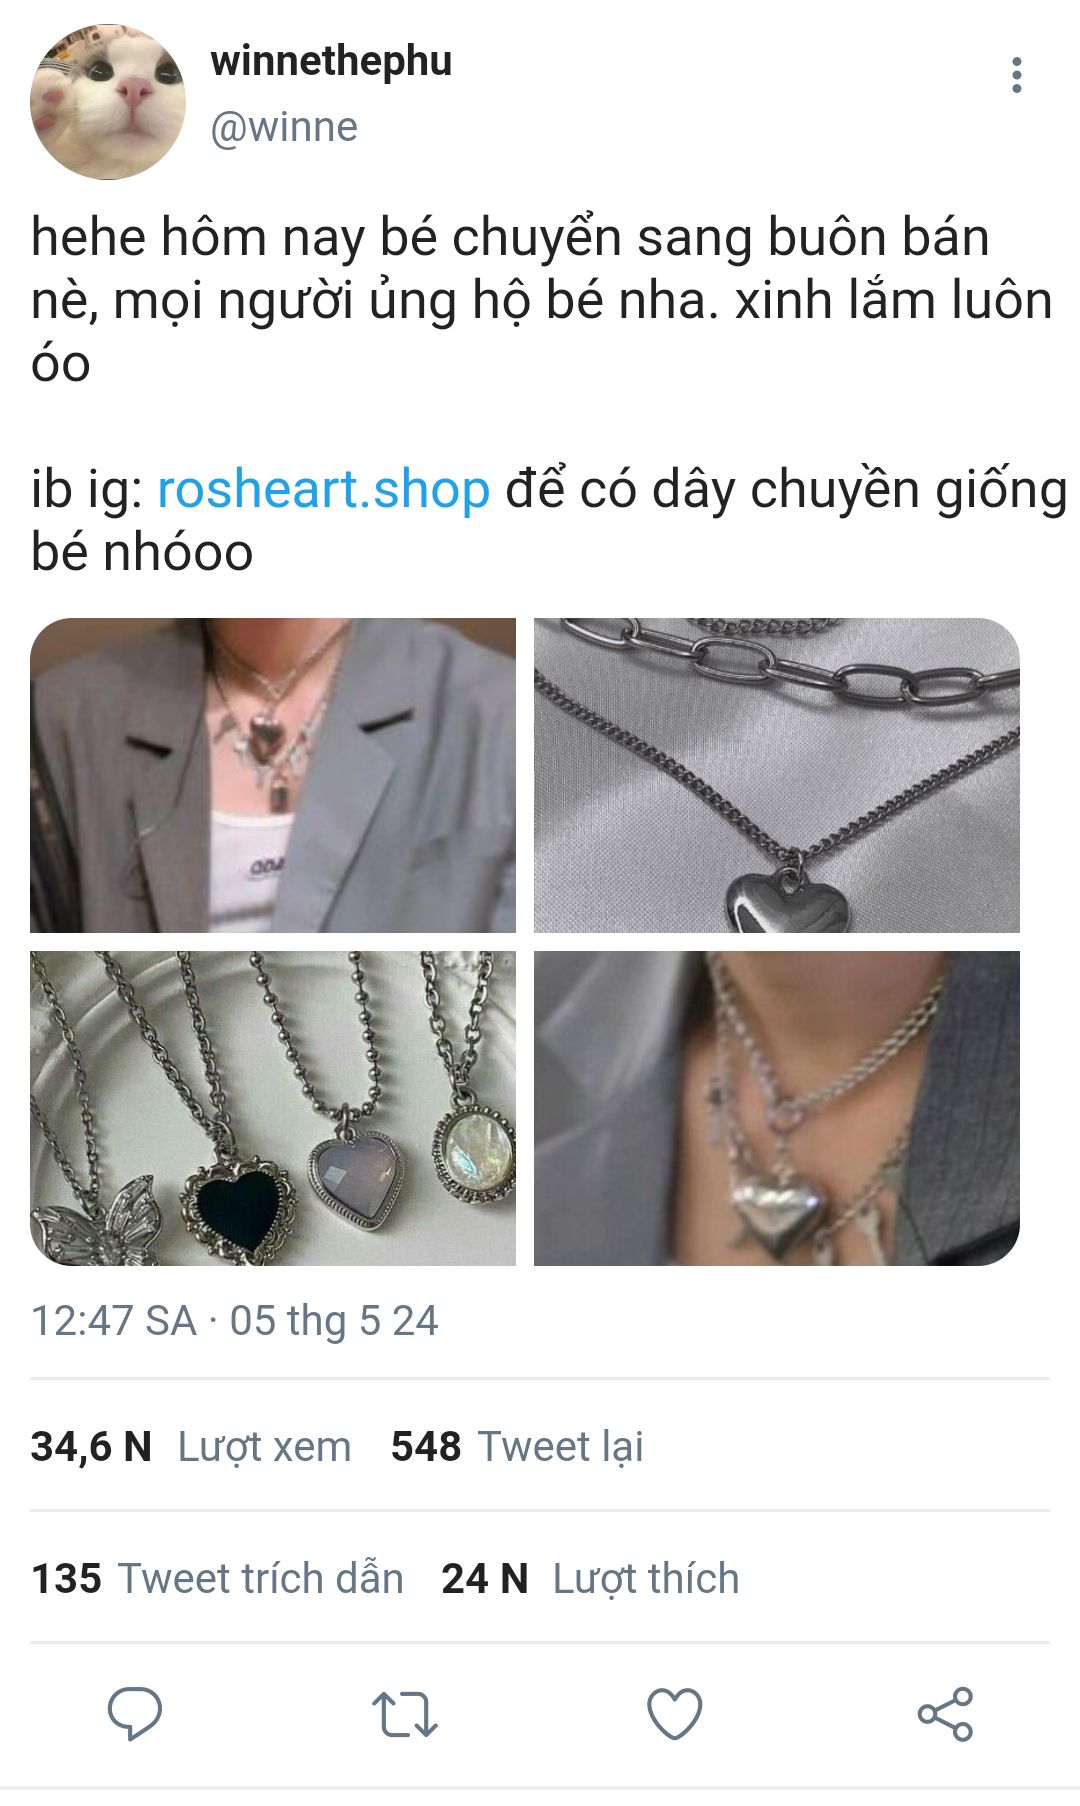The image size is (1080, 1806).
Task: Open the 34,6 N Lượt xem stats
Action: [191, 1446]
